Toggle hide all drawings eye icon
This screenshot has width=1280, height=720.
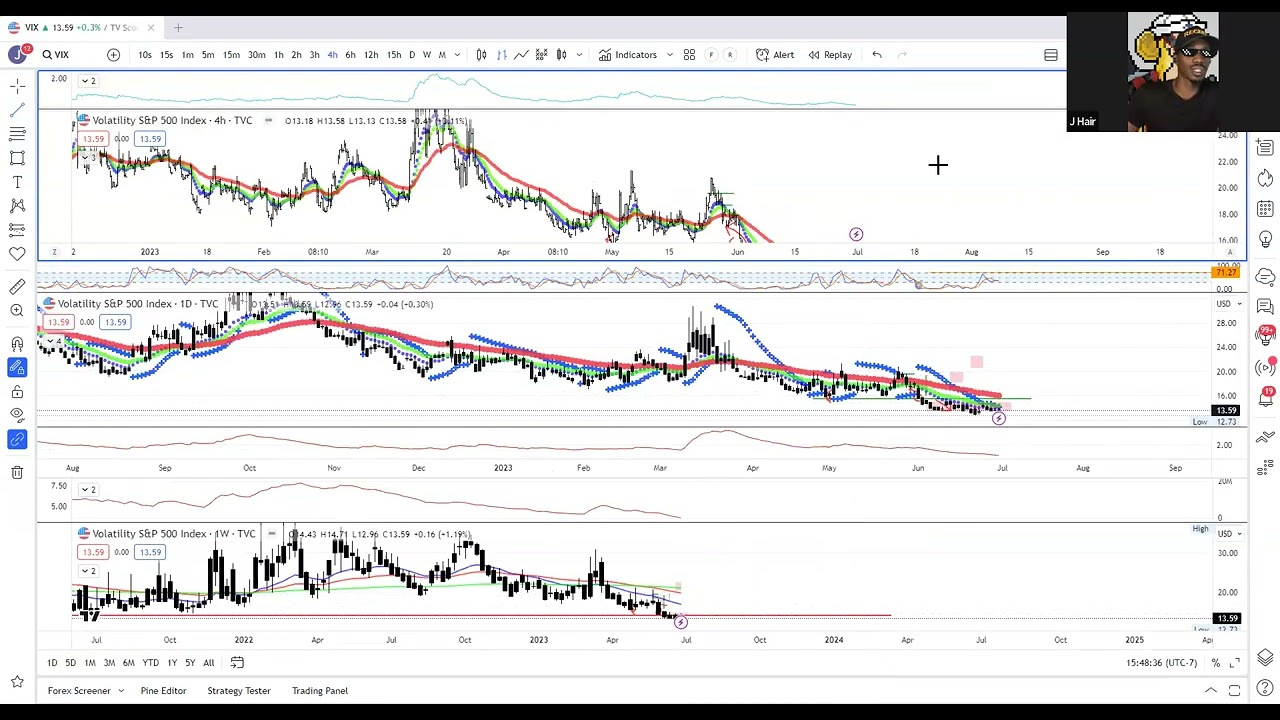17,415
